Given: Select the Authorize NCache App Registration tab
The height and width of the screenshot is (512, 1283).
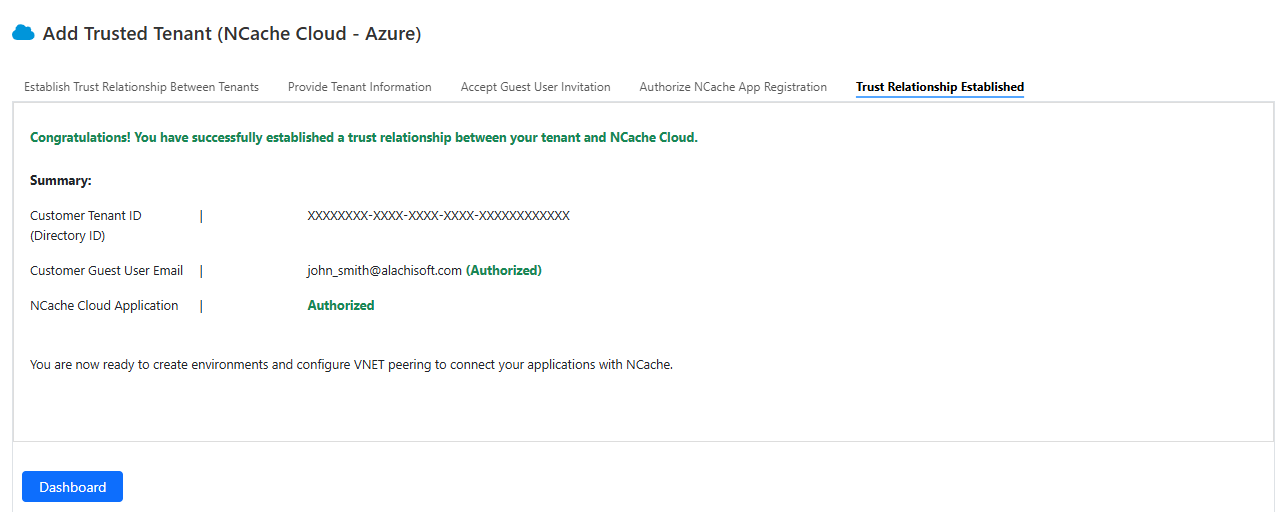Looking at the screenshot, I should click(733, 87).
